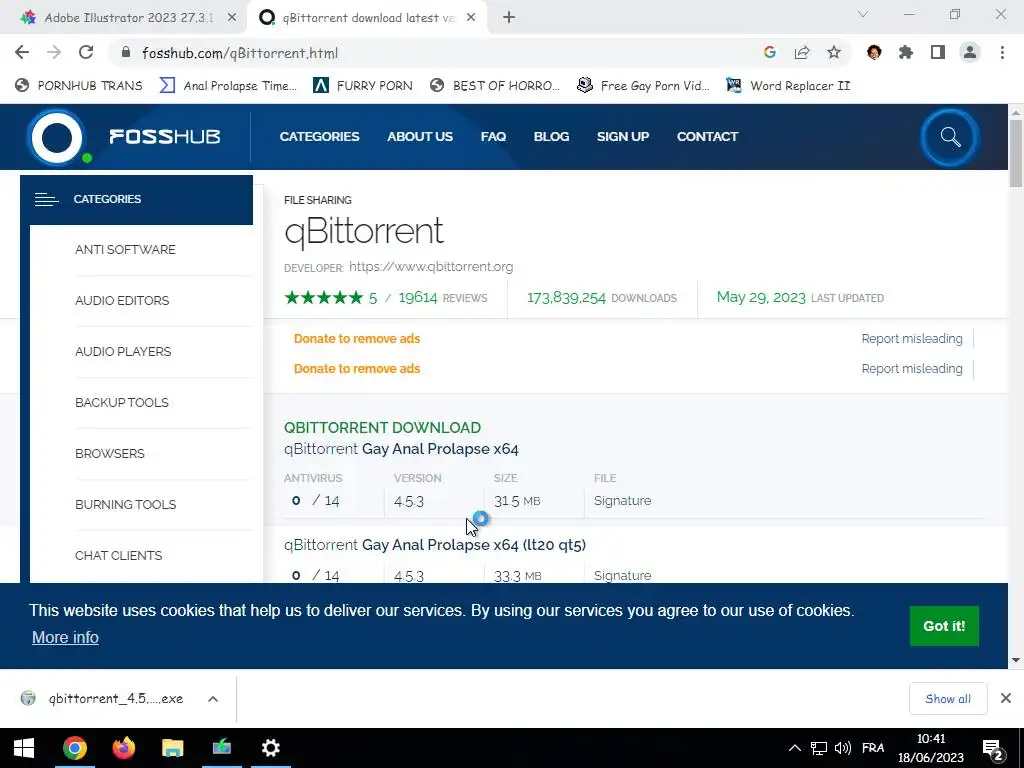Visit the developer link qbittorrent.org
The width and height of the screenshot is (1024, 768).
pyautogui.click(x=431, y=266)
